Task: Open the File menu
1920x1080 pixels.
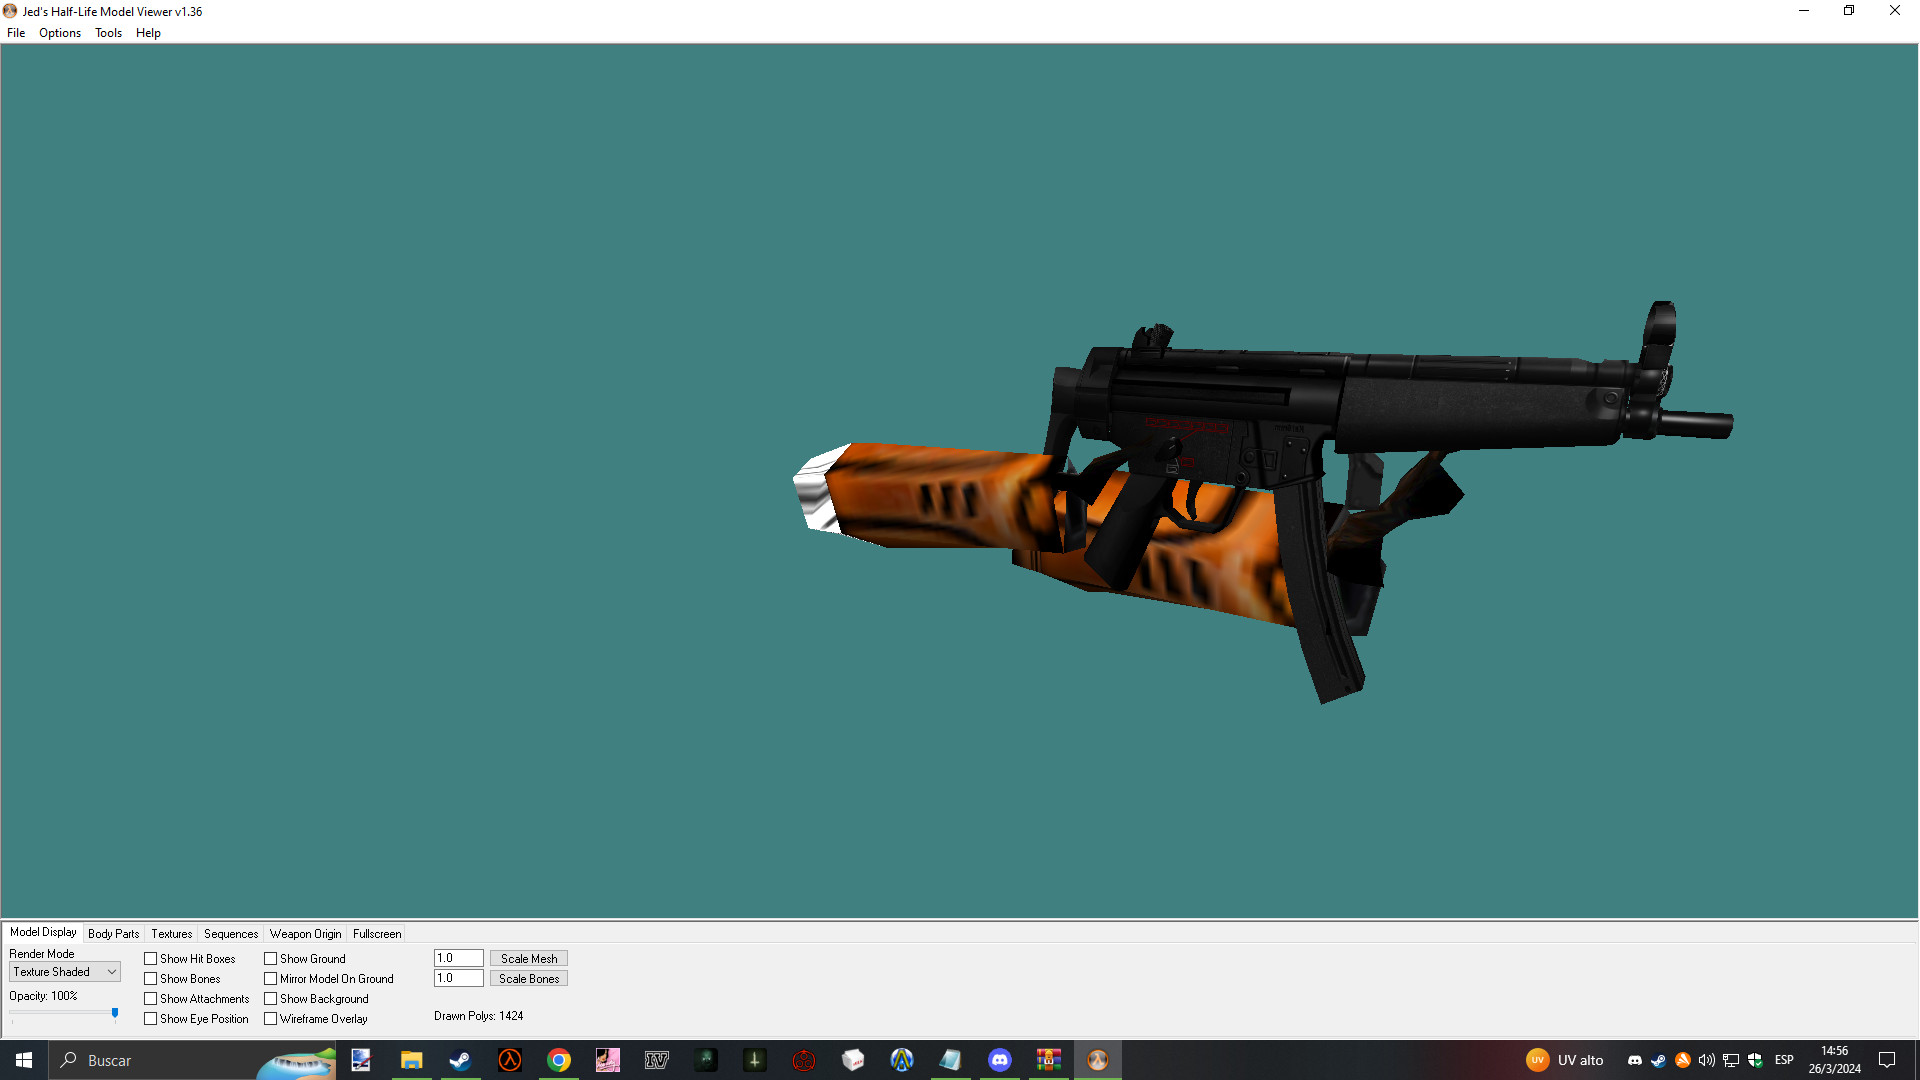Action: [x=15, y=33]
